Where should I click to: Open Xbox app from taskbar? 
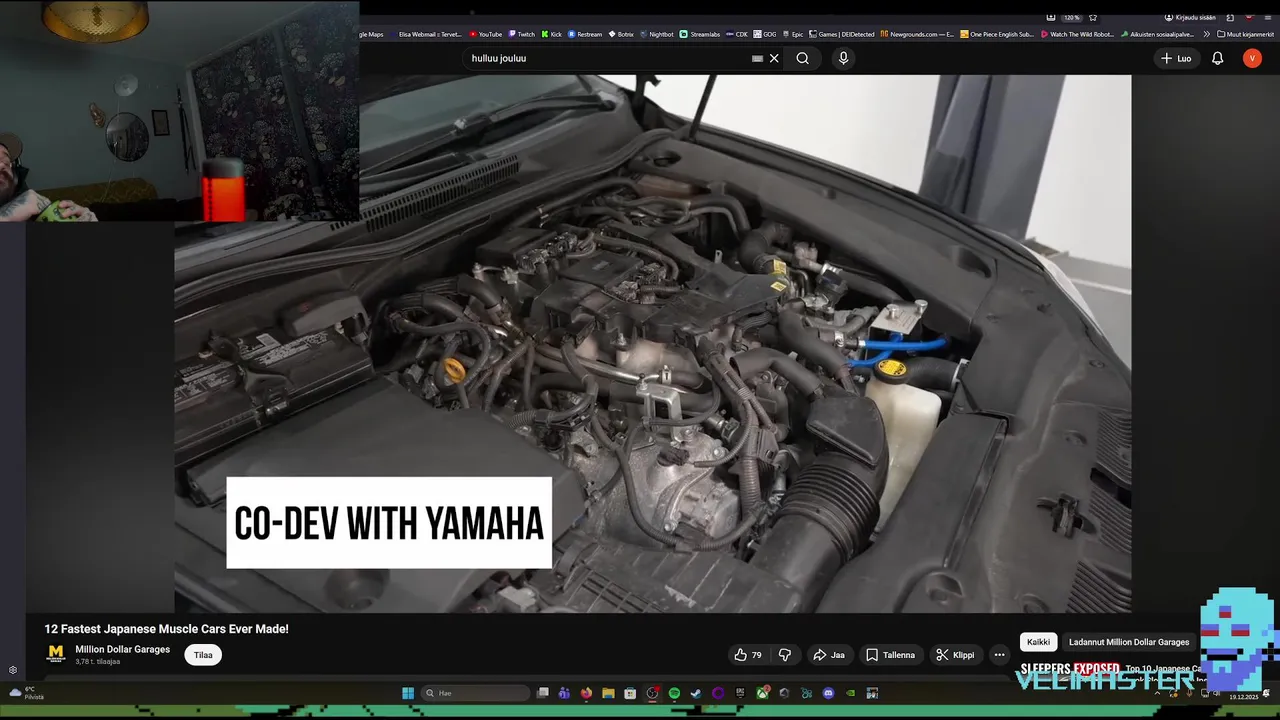coord(763,693)
